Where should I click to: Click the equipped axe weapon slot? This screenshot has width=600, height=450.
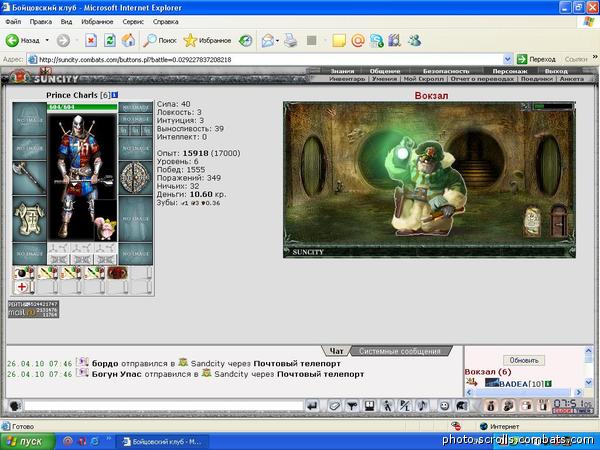tap(29, 178)
